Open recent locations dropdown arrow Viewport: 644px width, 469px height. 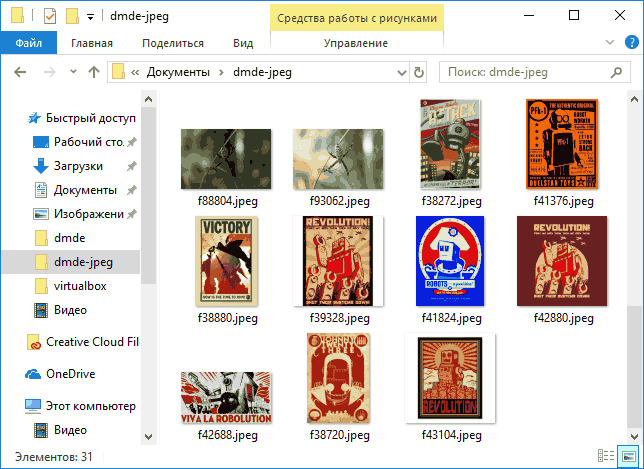[x=73, y=72]
